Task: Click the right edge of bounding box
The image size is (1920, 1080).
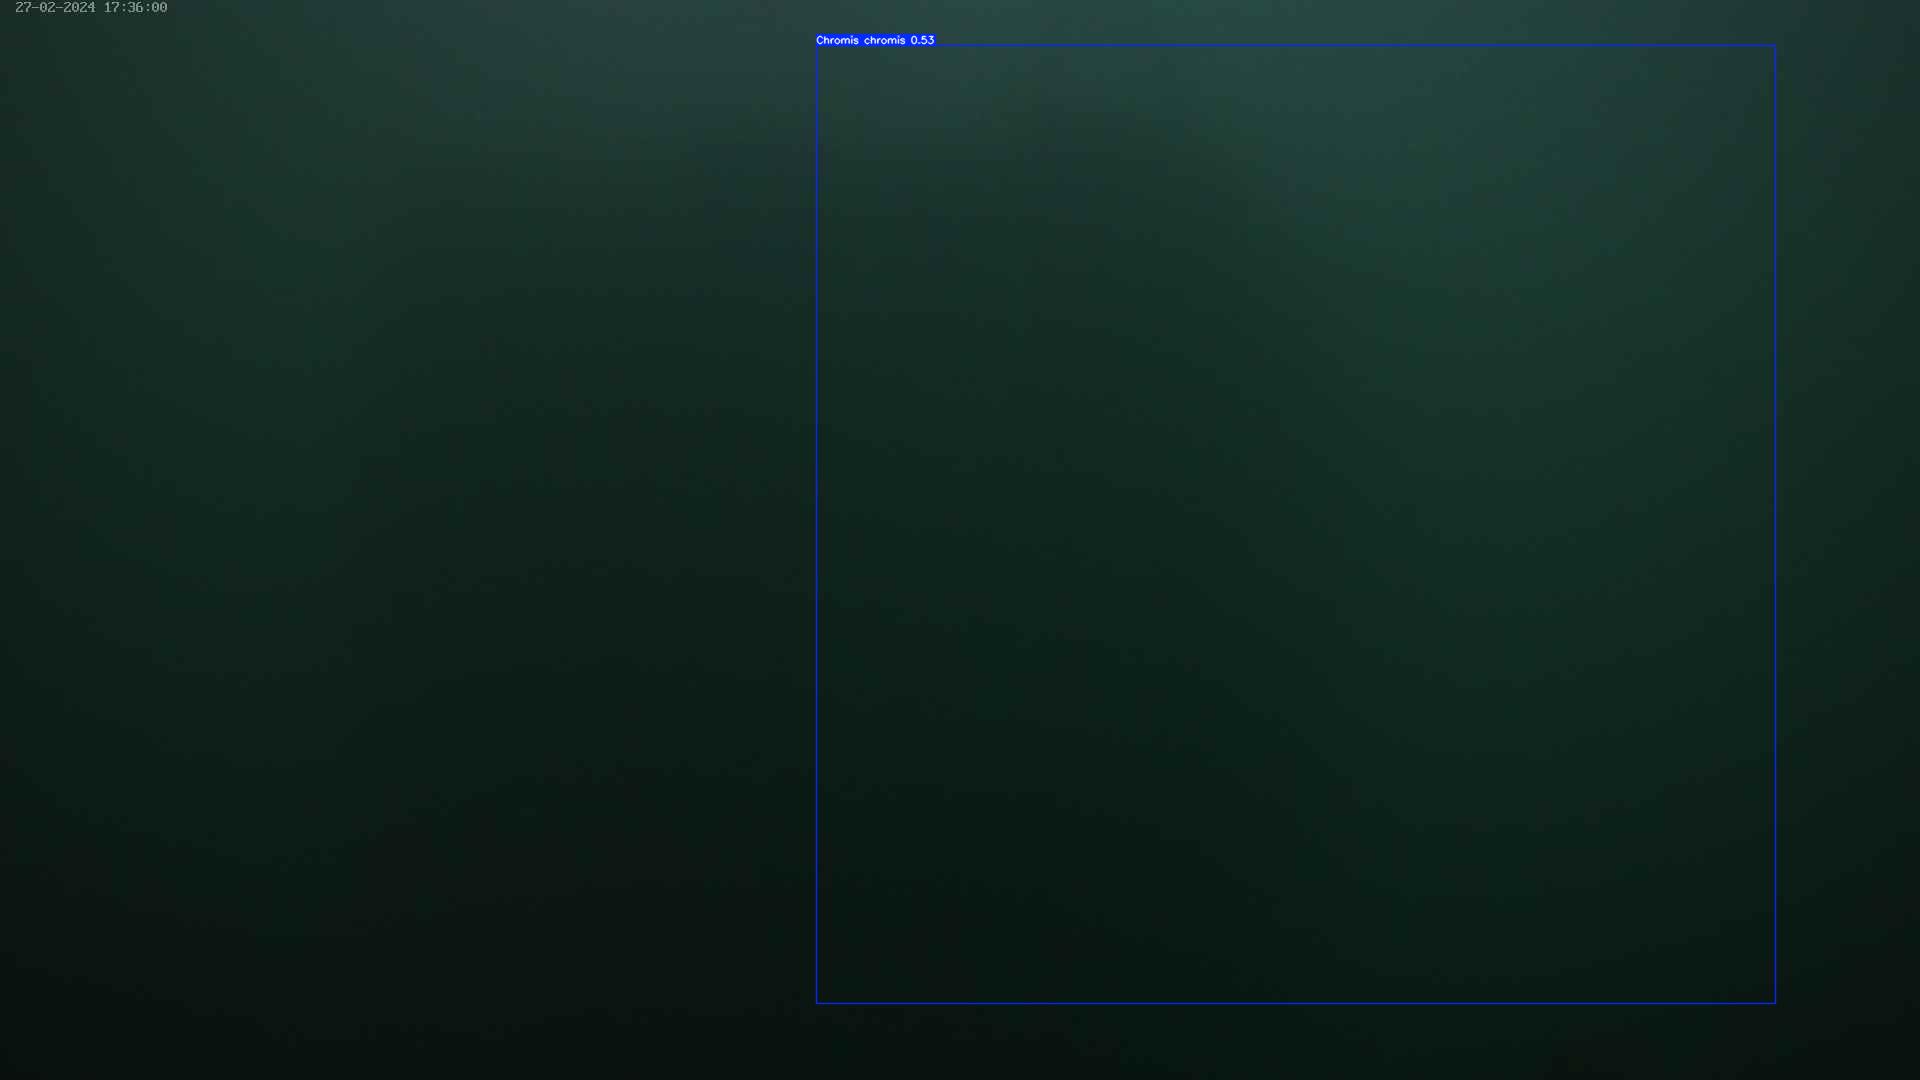Action: (x=1775, y=525)
